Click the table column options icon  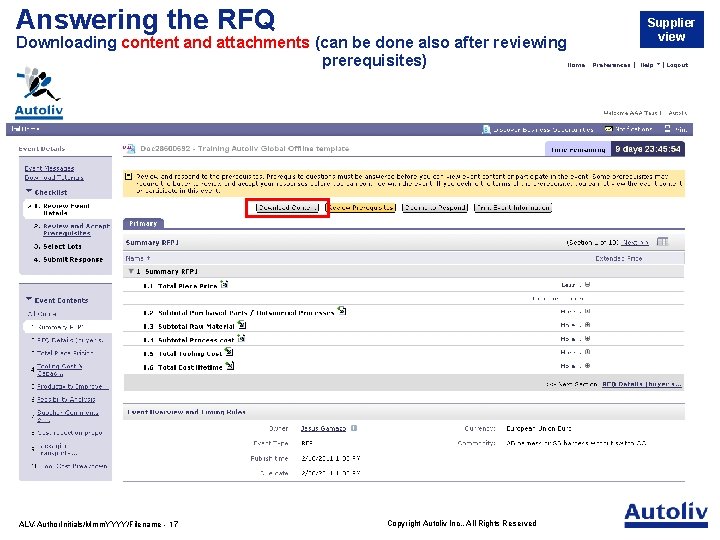coord(662,242)
